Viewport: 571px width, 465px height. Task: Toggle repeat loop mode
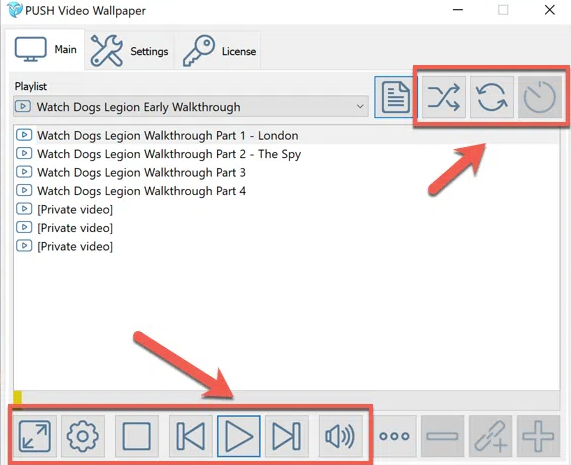(x=492, y=97)
